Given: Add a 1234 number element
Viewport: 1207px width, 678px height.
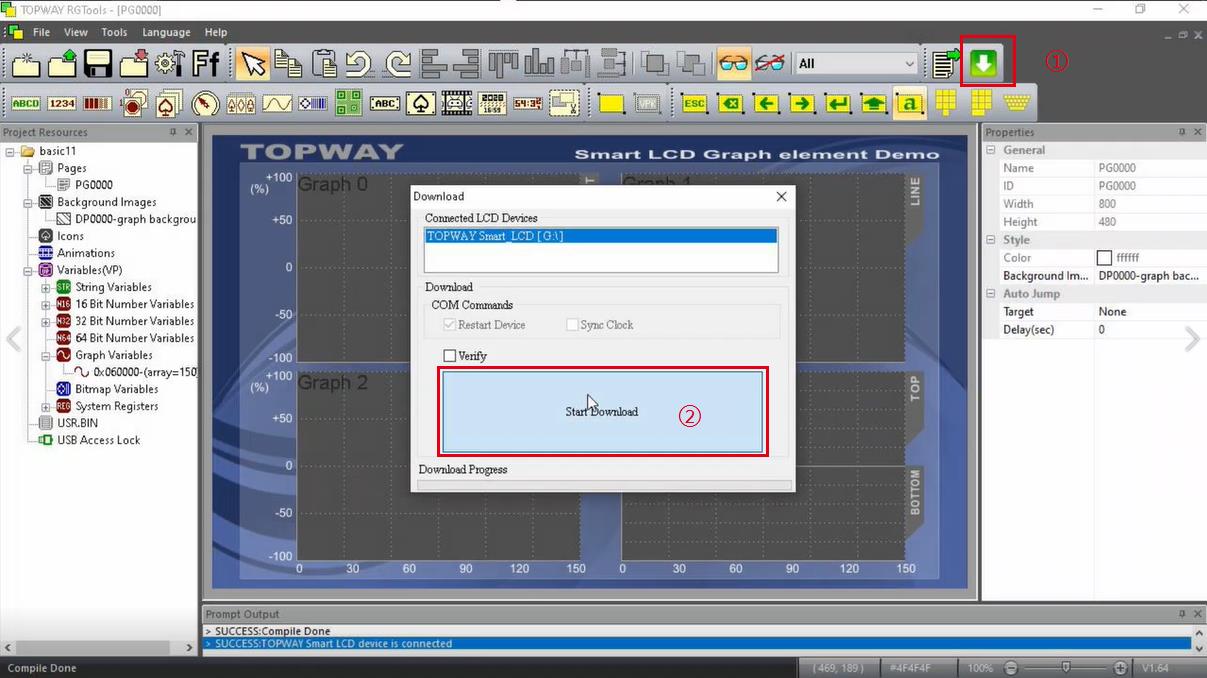Looking at the screenshot, I should coord(62,103).
